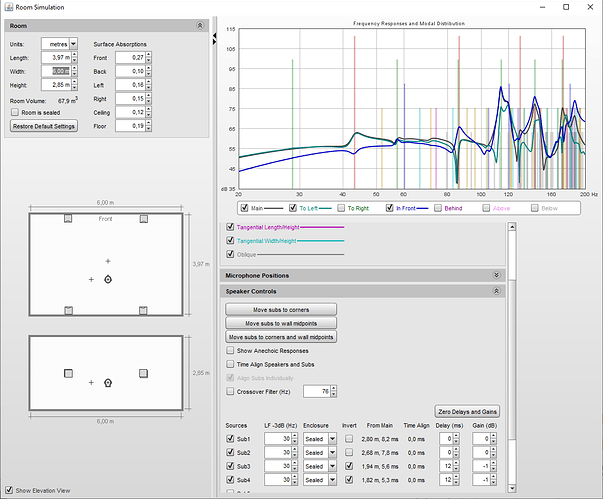The width and height of the screenshot is (603, 499).
Task: Click the Zero Delays and Gains button
Action: [x=466, y=411]
